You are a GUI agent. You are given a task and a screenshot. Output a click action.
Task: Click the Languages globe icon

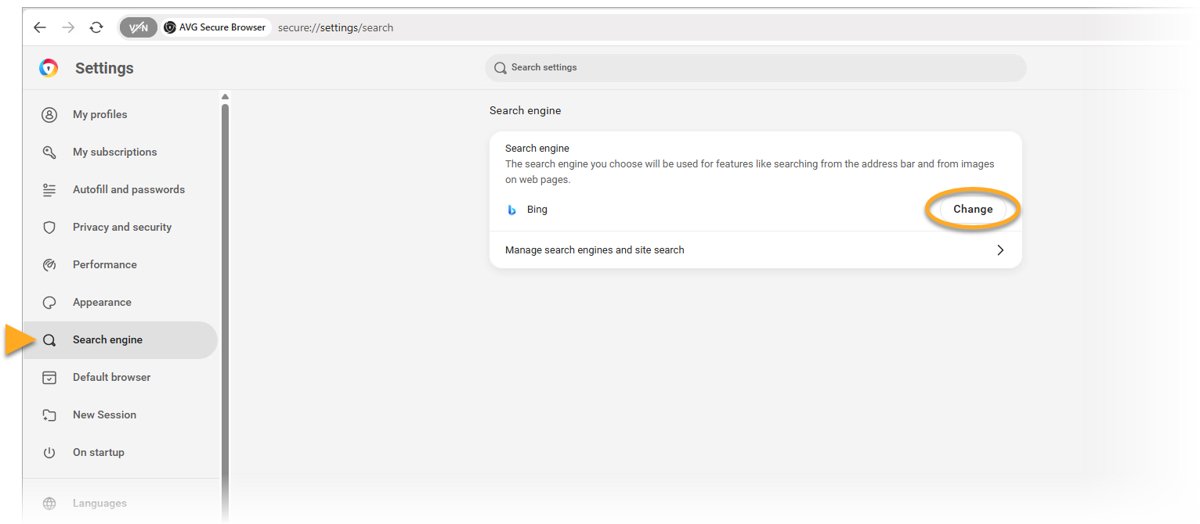pyautogui.click(x=49, y=503)
